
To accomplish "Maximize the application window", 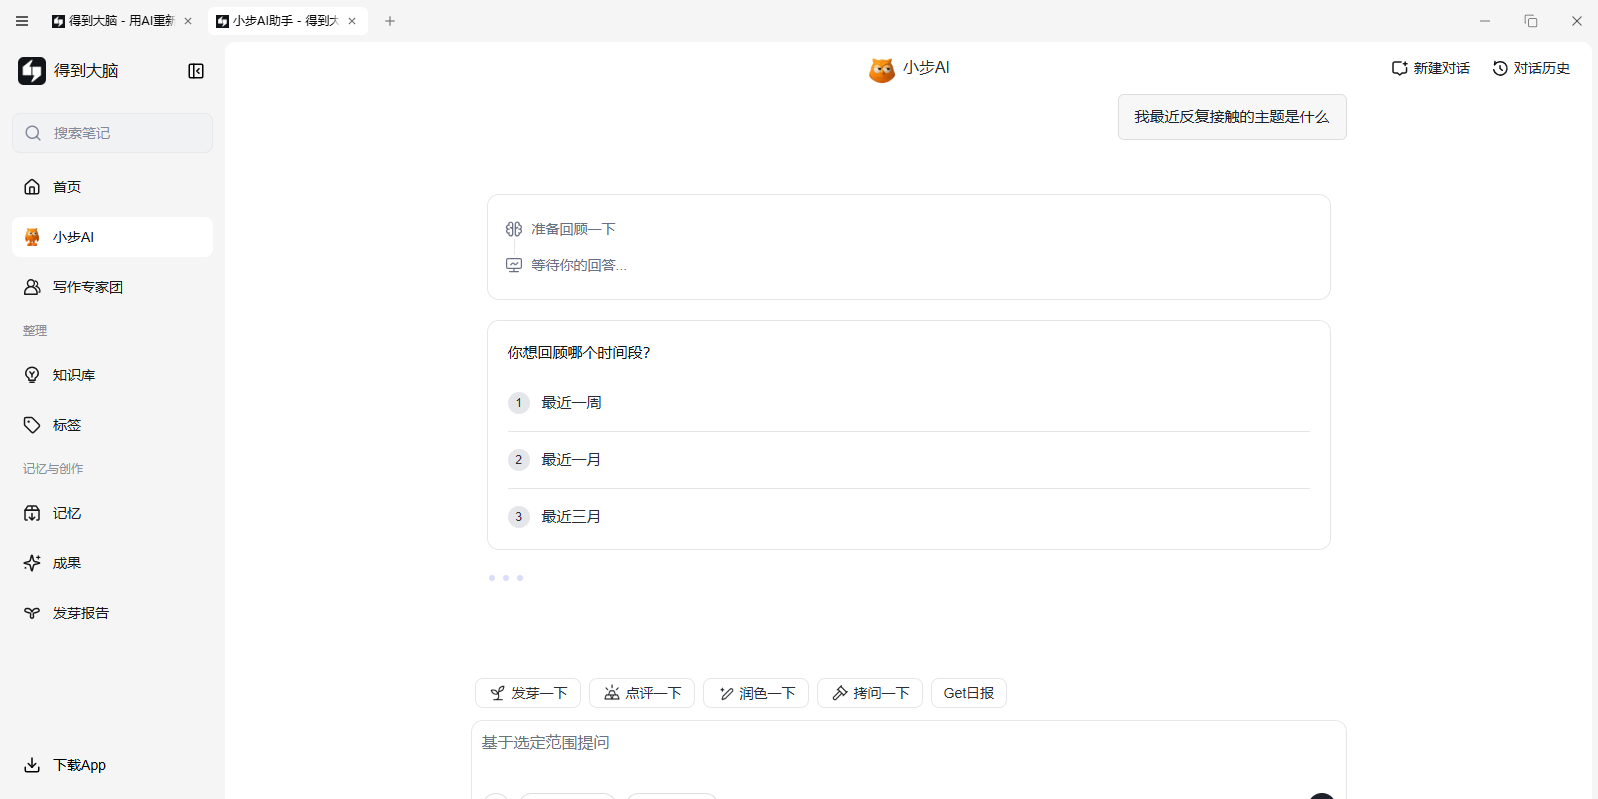I will coord(1531,21).
